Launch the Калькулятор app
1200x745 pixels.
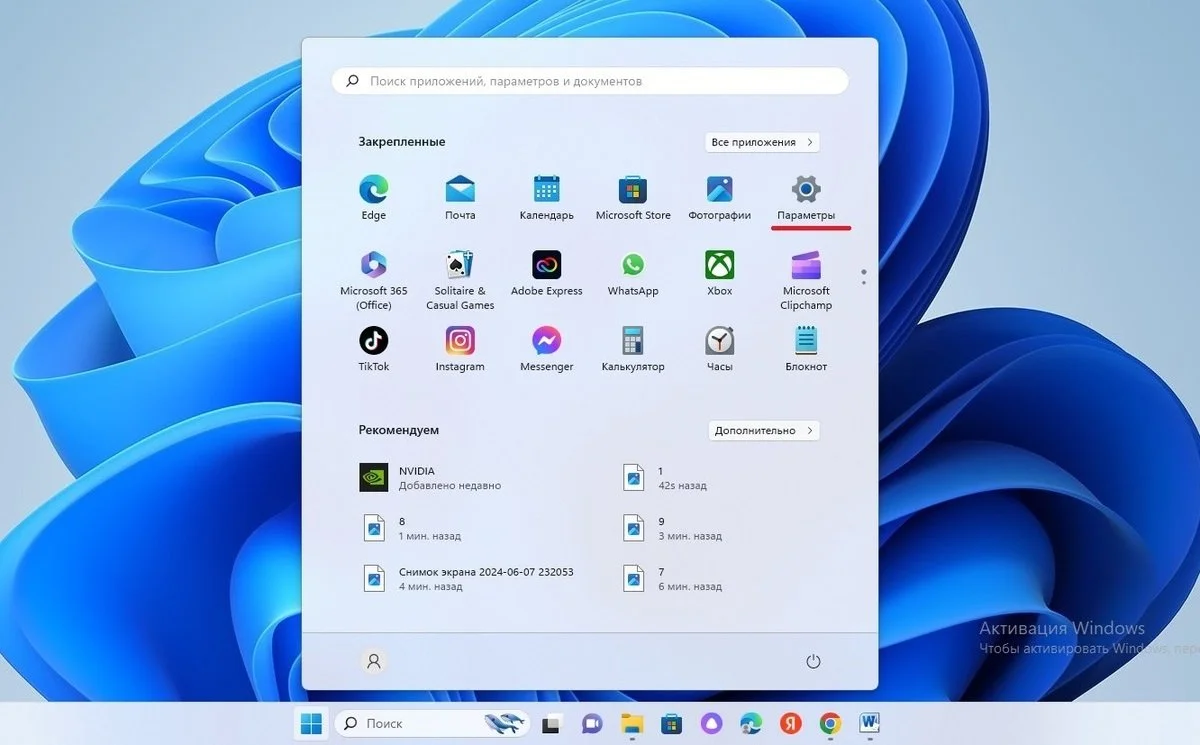point(633,350)
